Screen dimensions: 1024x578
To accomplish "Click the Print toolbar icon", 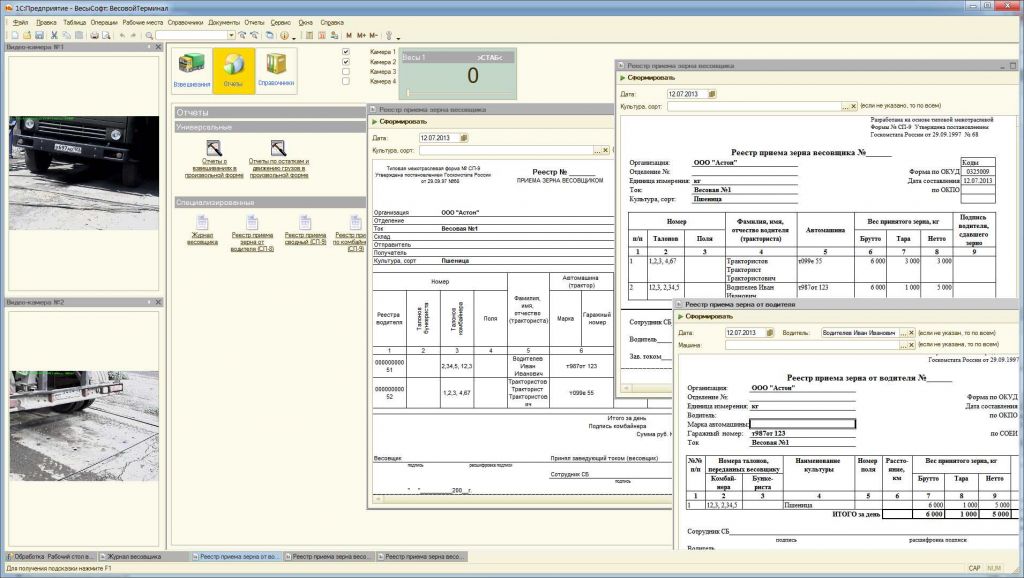I will 94,35.
